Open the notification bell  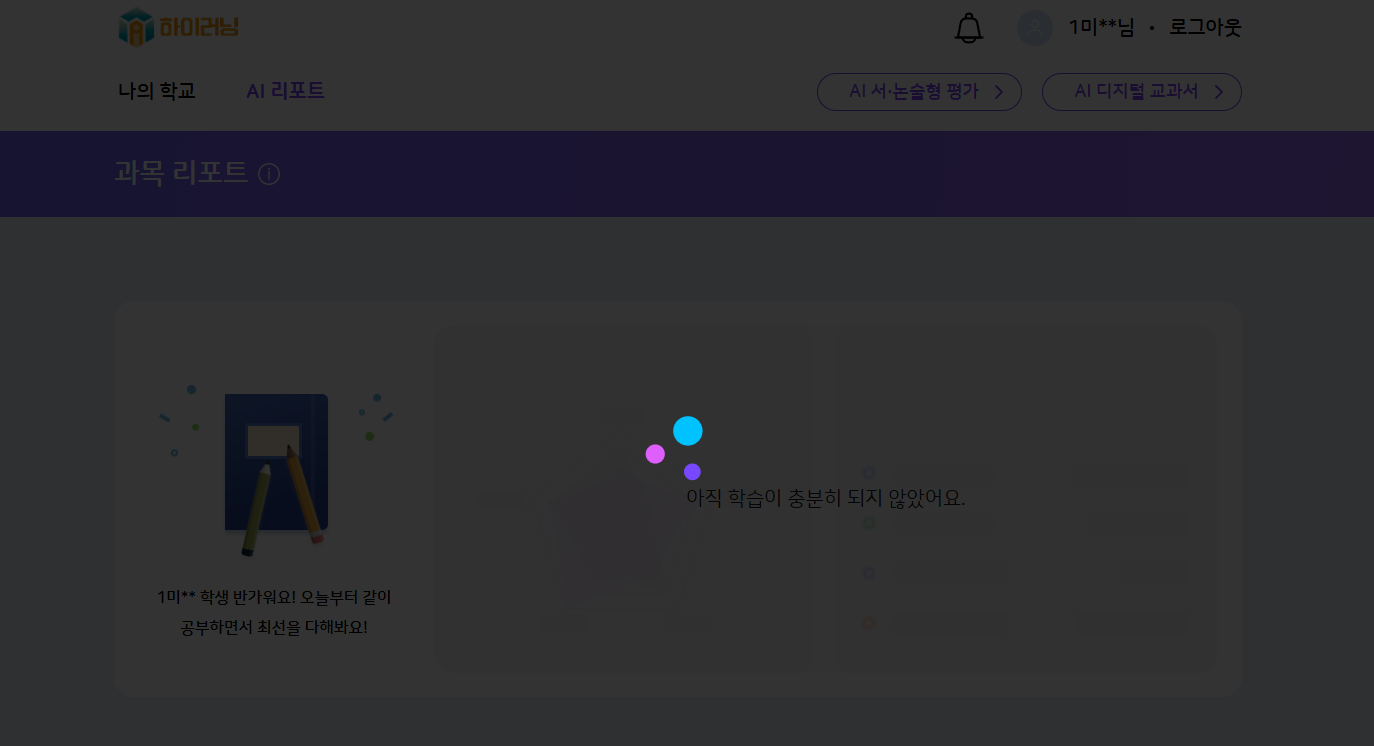click(x=968, y=28)
